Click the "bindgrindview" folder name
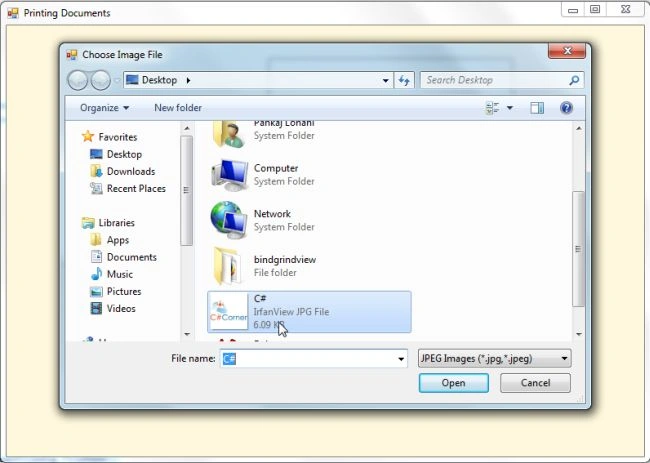This screenshot has width=650, height=463. pos(285,259)
